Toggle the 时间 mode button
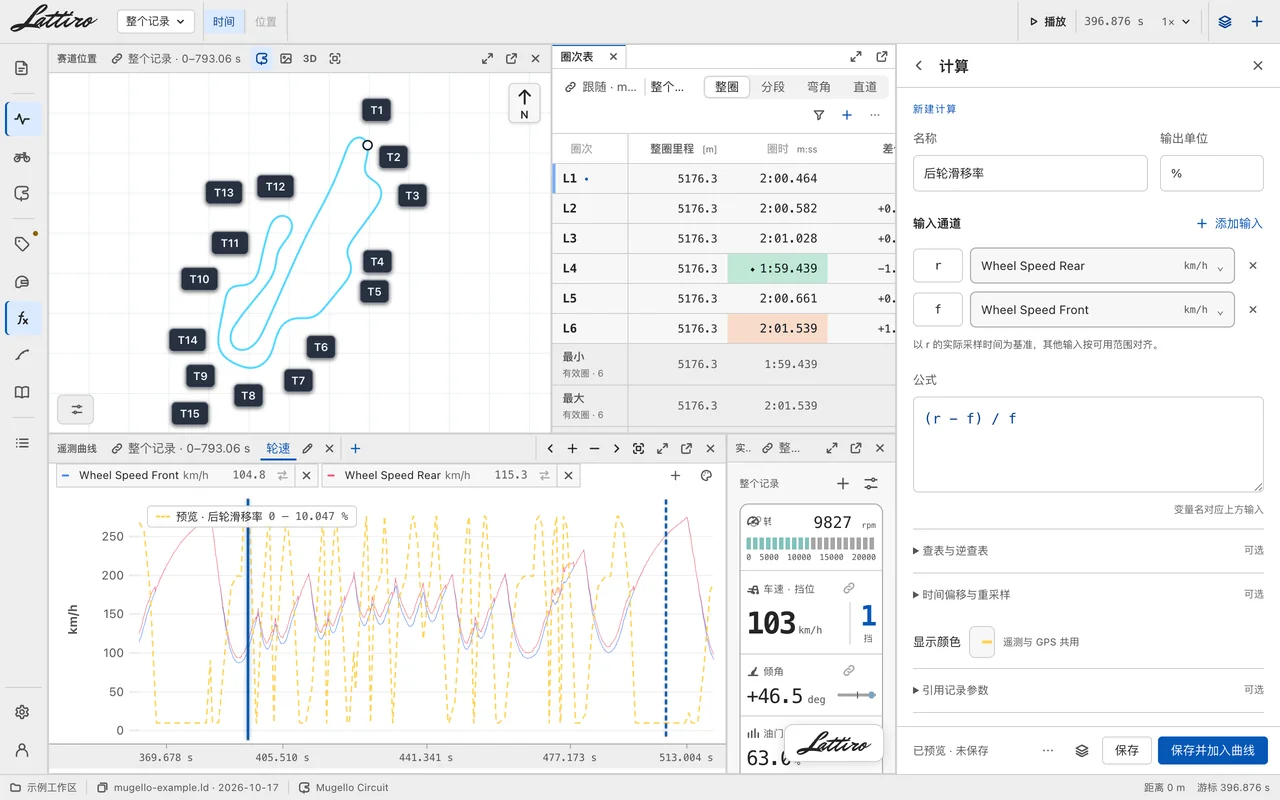This screenshot has width=1280, height=800. (x=224, y=21)
